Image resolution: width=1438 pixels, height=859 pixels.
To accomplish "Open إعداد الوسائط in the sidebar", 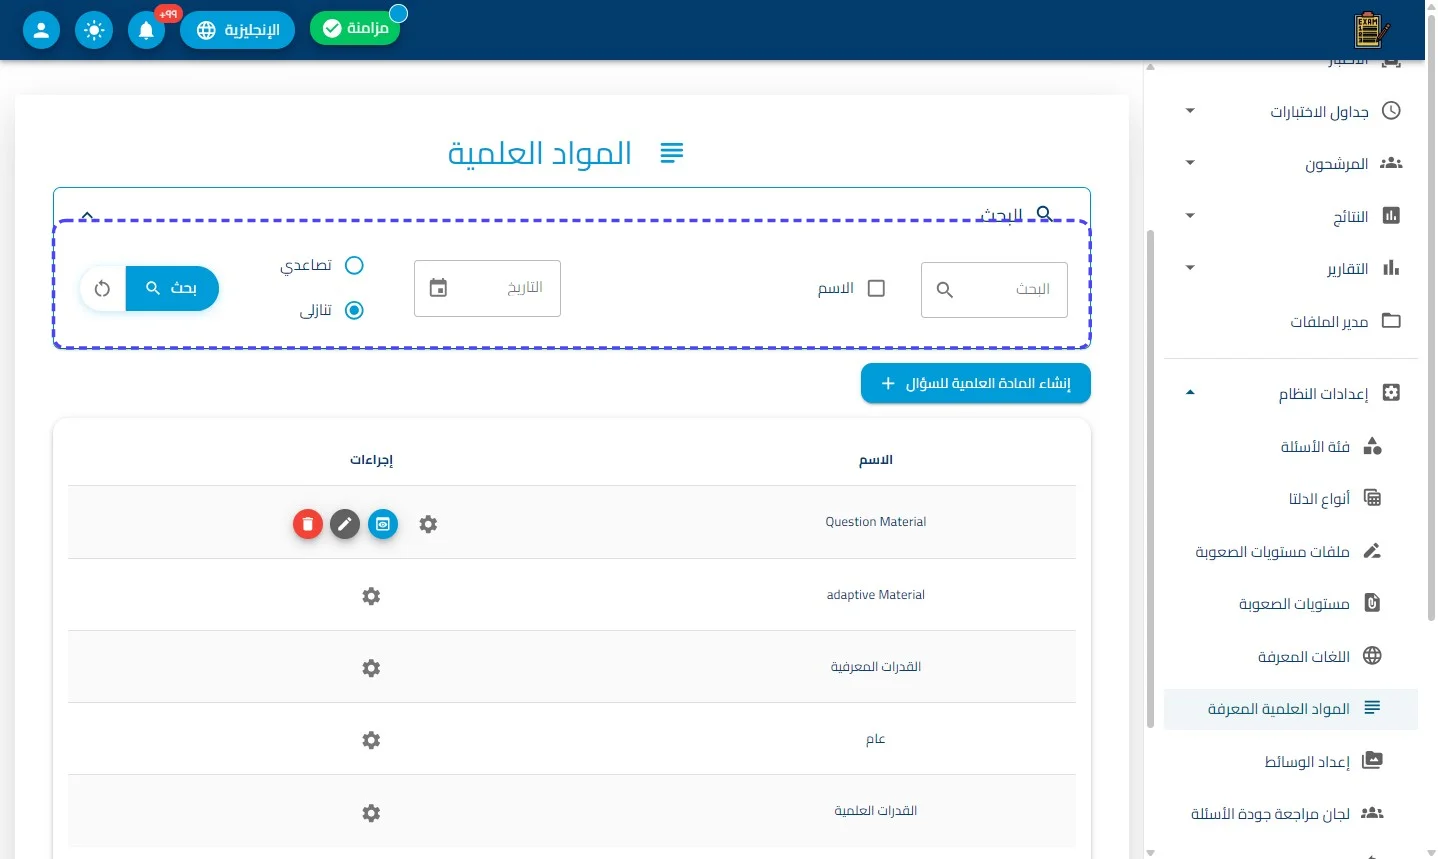I will [x=1291, y=761].
